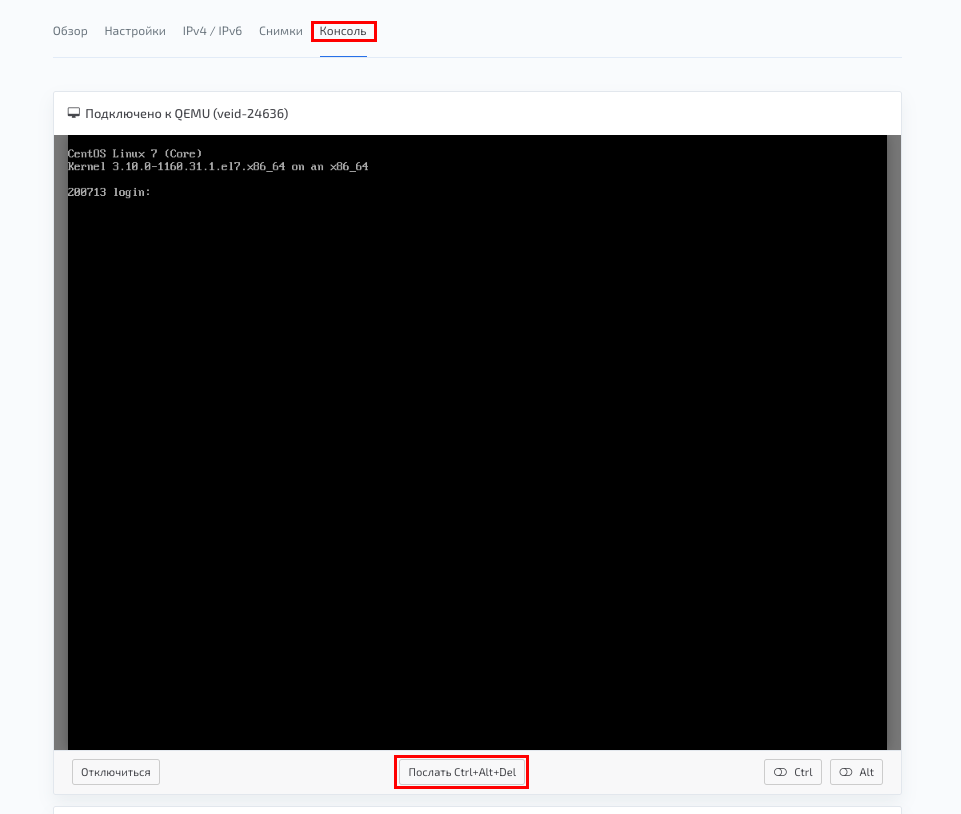Click the CentOS Linux 7 (Core) line
Screen dimensions: 961x814
pyautogui.click(x=135, y=153)
